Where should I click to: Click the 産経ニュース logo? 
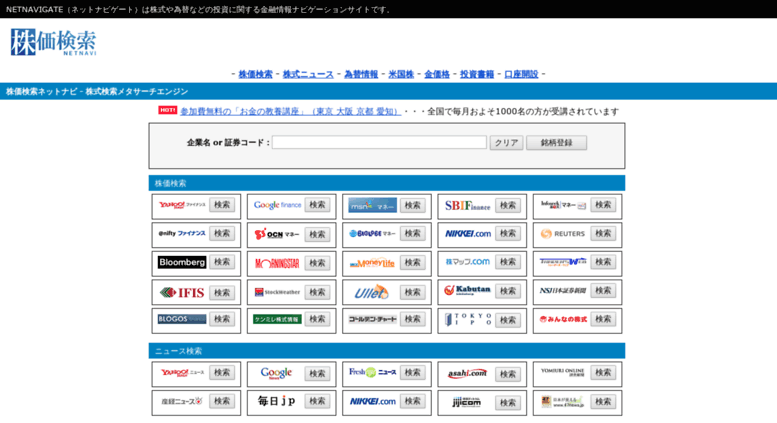coord(182,402)
